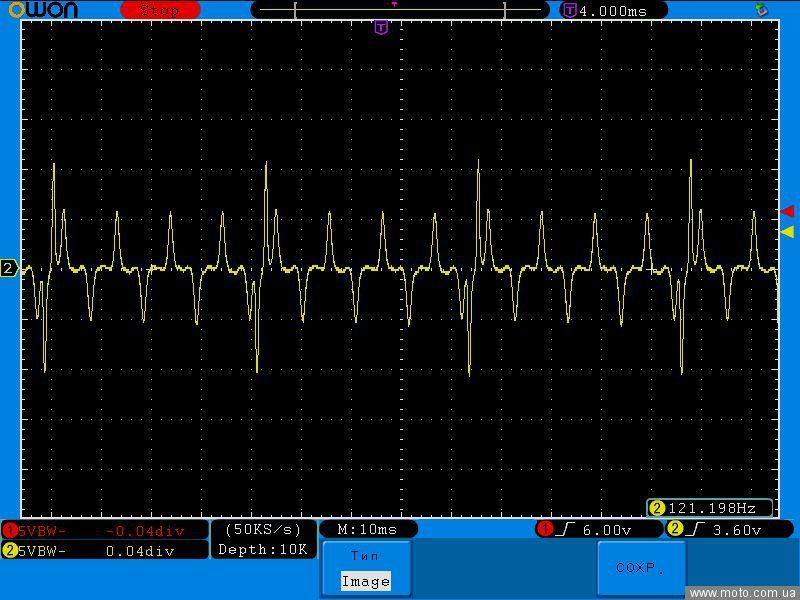Image resolution: width=800 pixels, height=600 pixels.
Task: Click the purple T icon beside 4.000ms
Action: tap(569, 10)
